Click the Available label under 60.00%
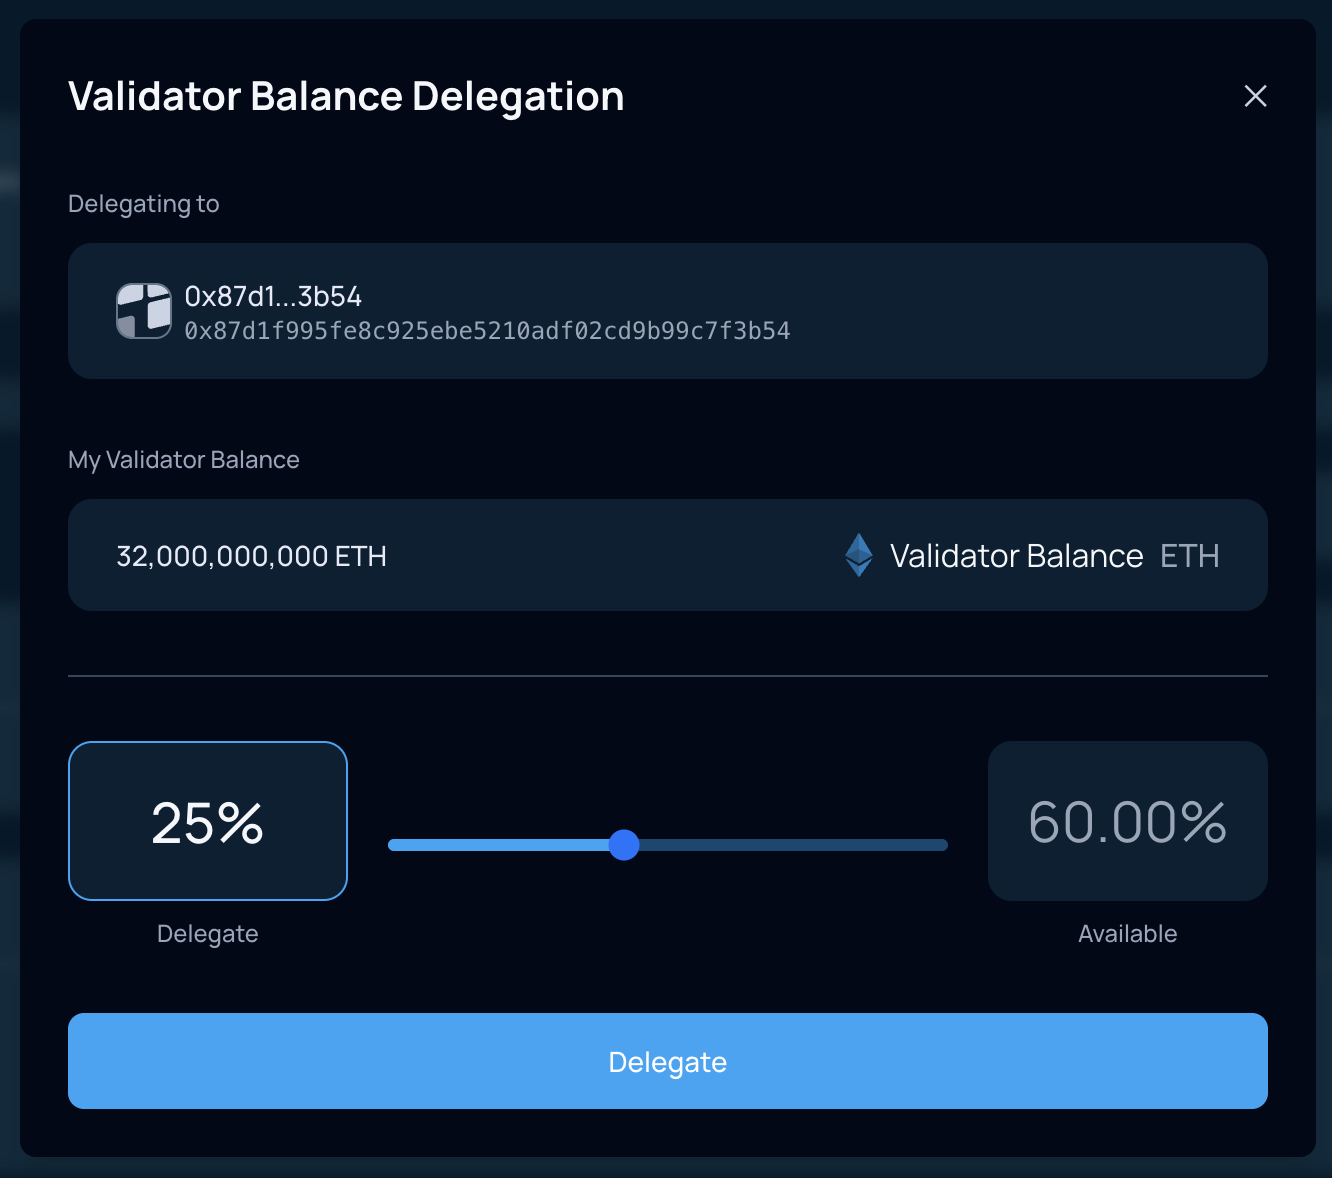Screen dimensions: 1332x1178 (x=1128, y=934)
